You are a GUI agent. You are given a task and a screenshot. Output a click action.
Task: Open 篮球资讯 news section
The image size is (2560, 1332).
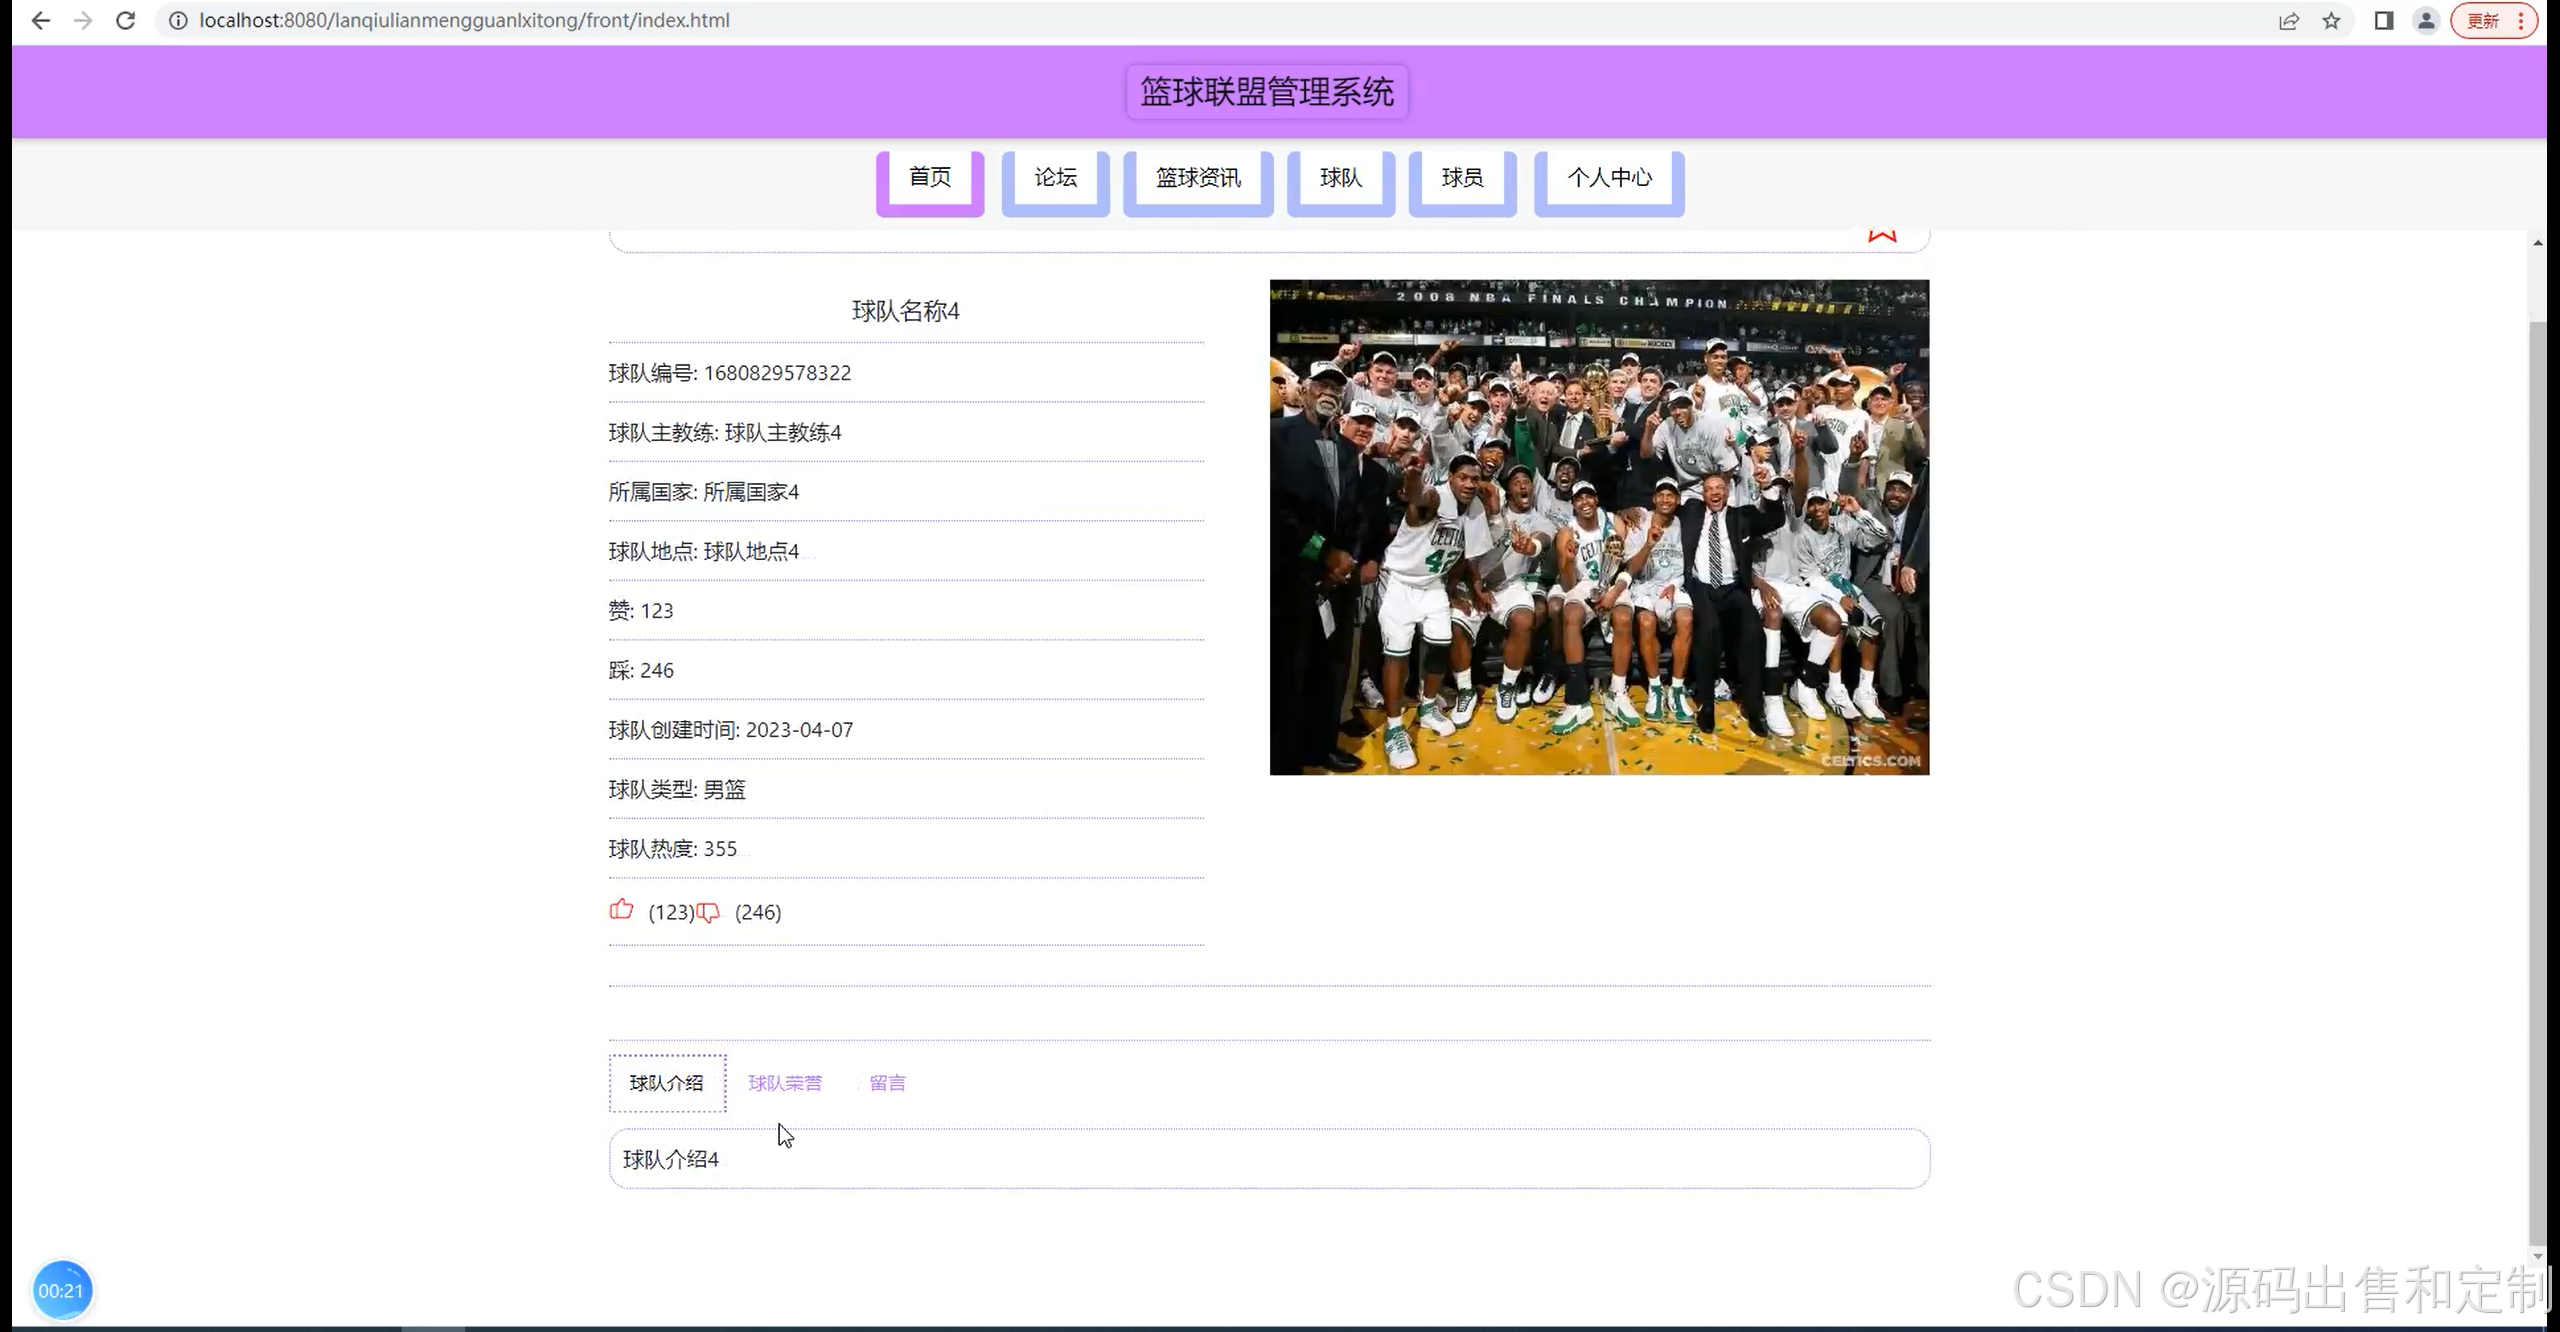click(1198, 178)
